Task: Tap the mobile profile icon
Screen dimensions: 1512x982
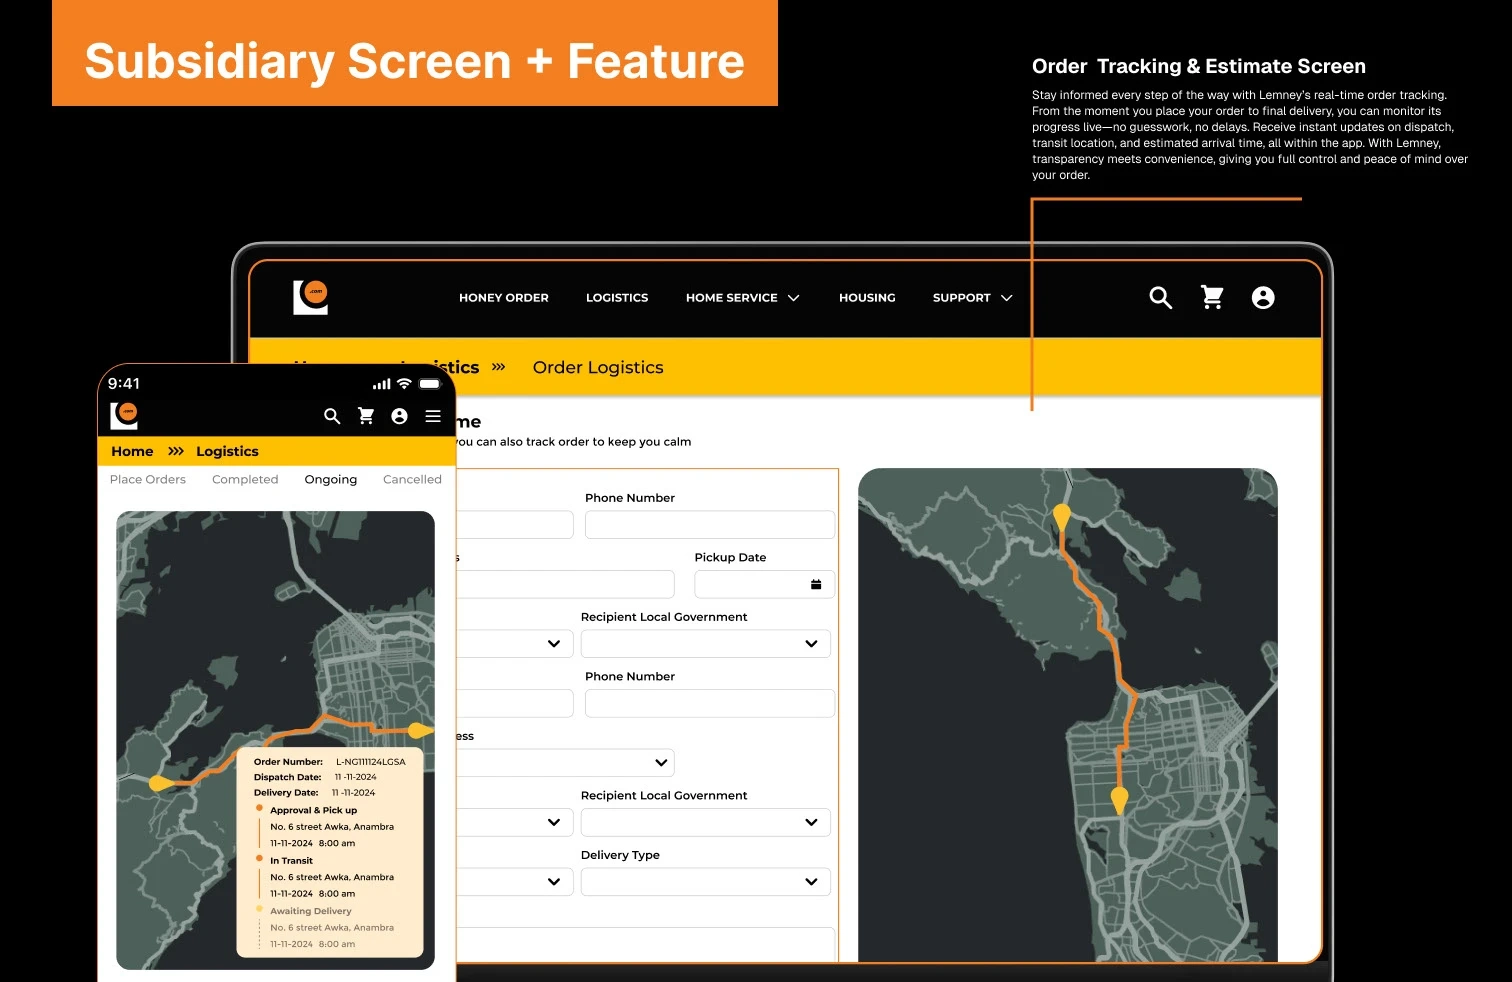Action: tap(399, 416)
